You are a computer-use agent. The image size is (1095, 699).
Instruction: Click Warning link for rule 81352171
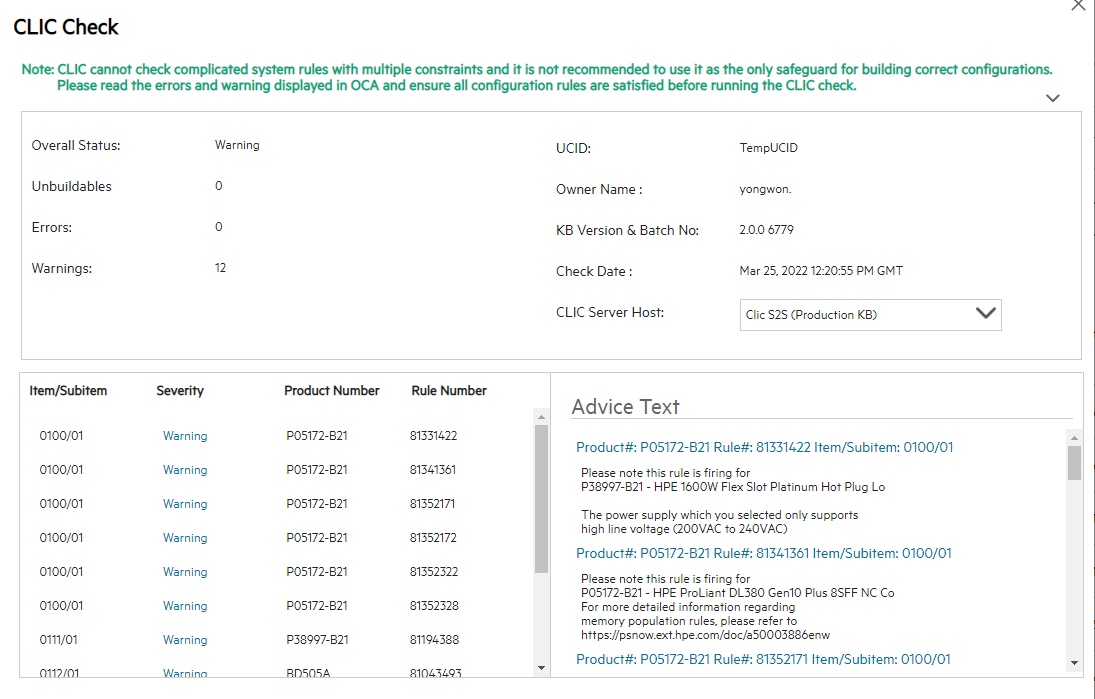(185, 504)
